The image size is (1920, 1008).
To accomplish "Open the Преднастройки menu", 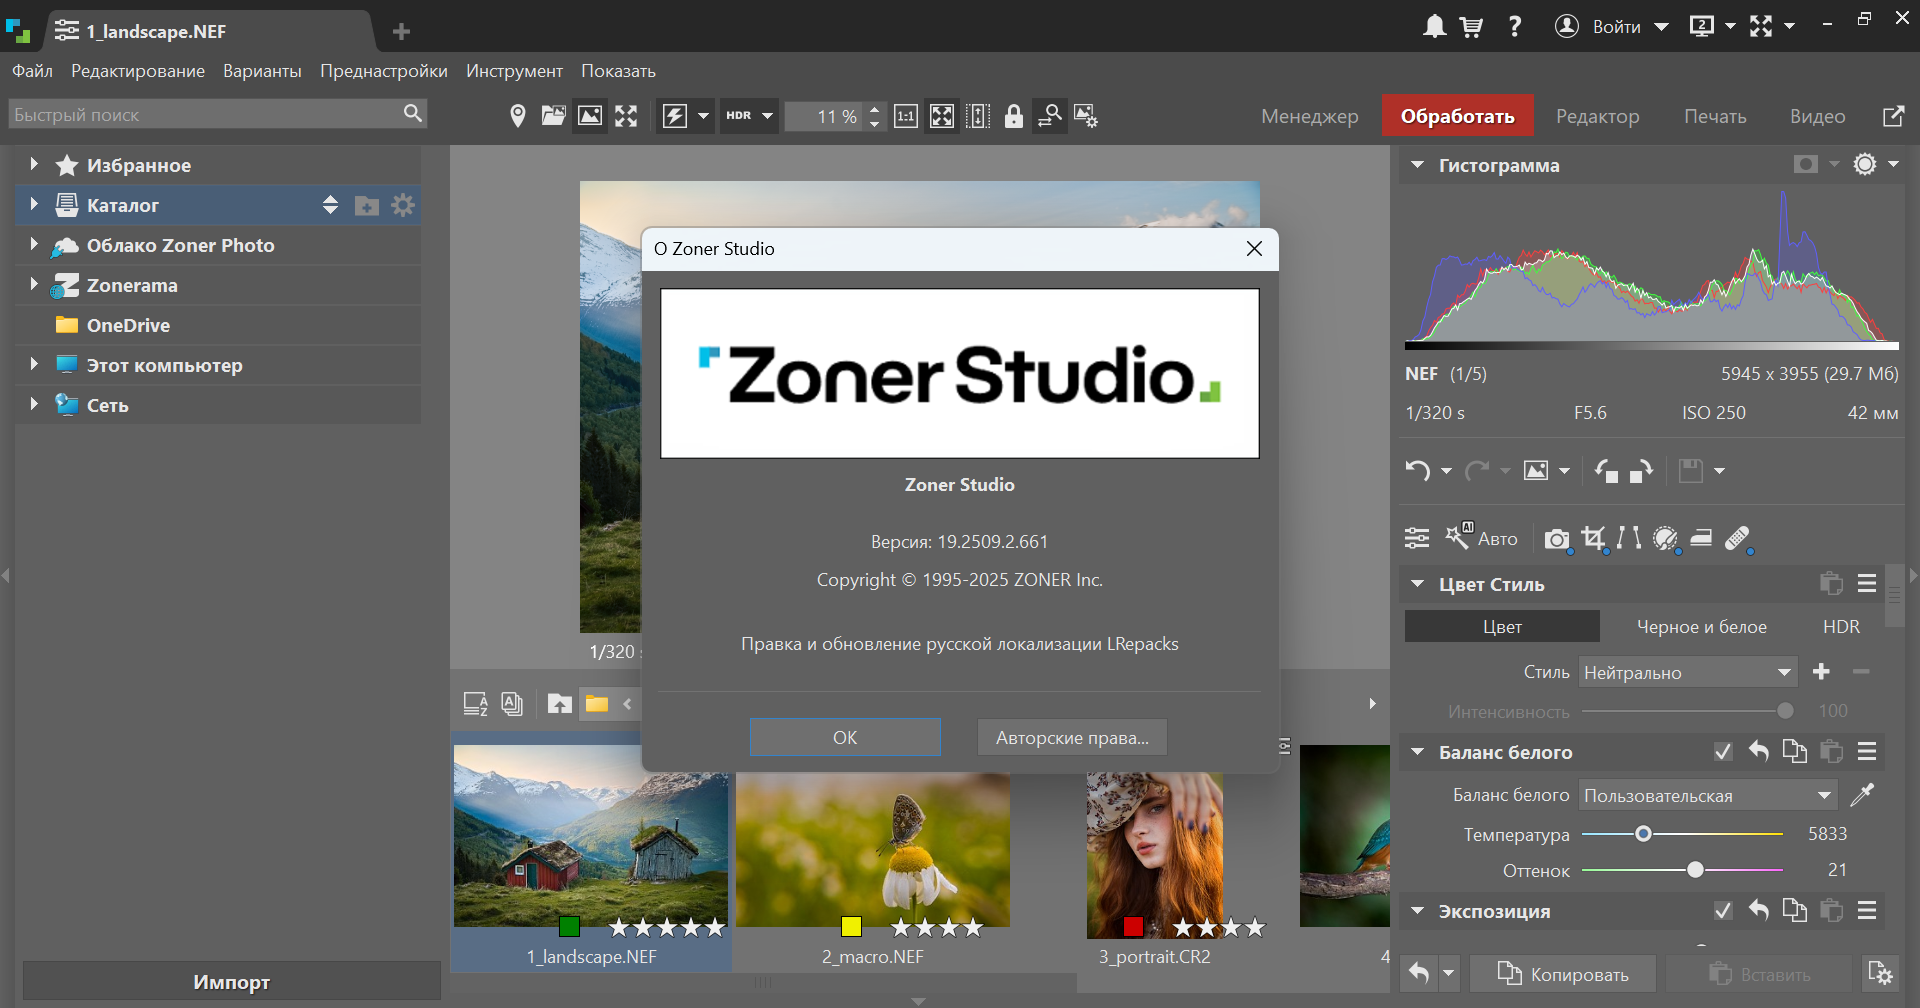I will [383, 71].
